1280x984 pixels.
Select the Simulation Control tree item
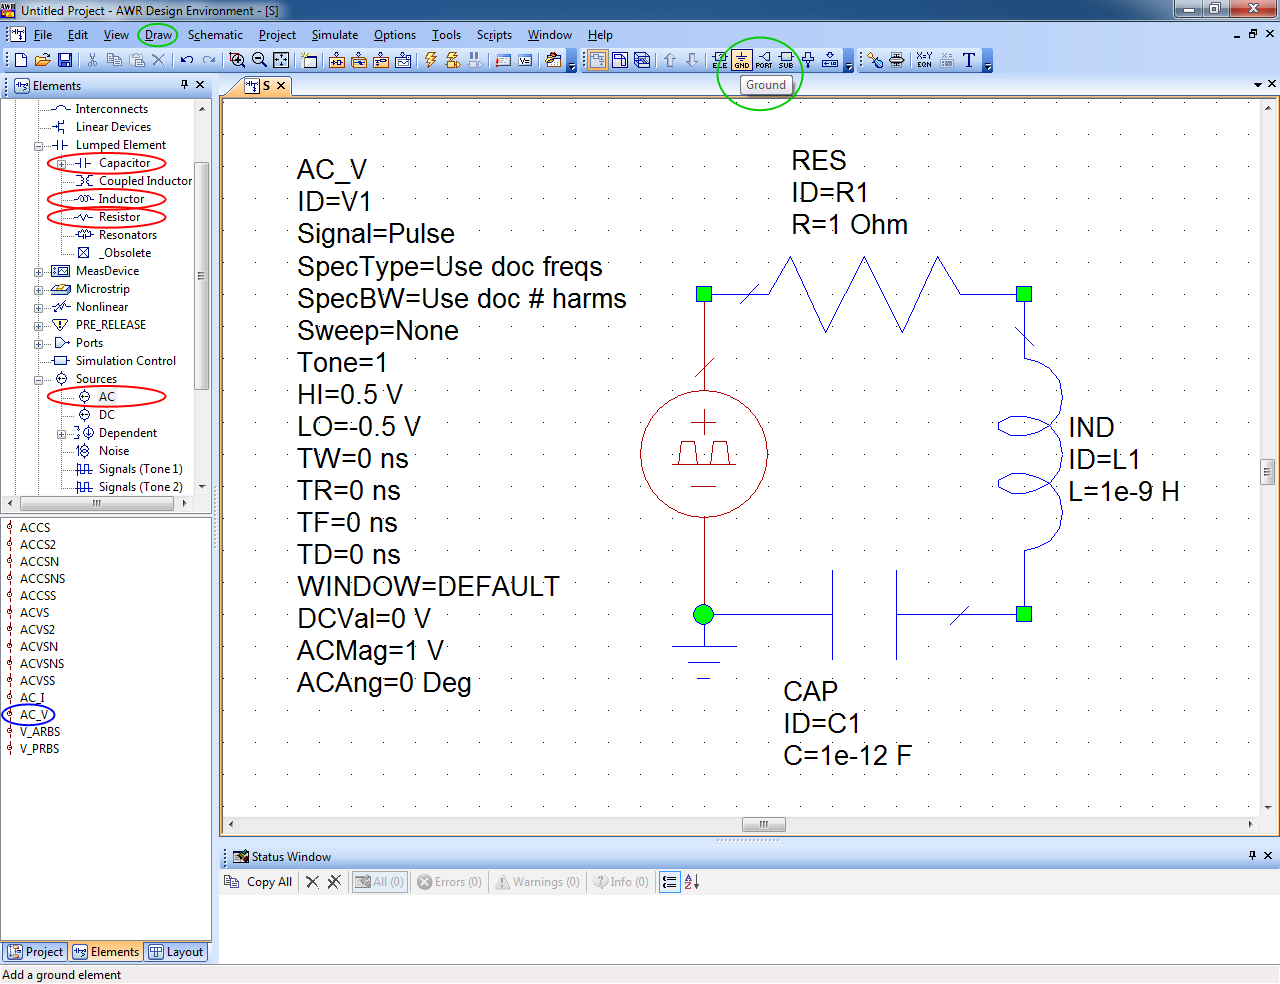coord(125,361)
